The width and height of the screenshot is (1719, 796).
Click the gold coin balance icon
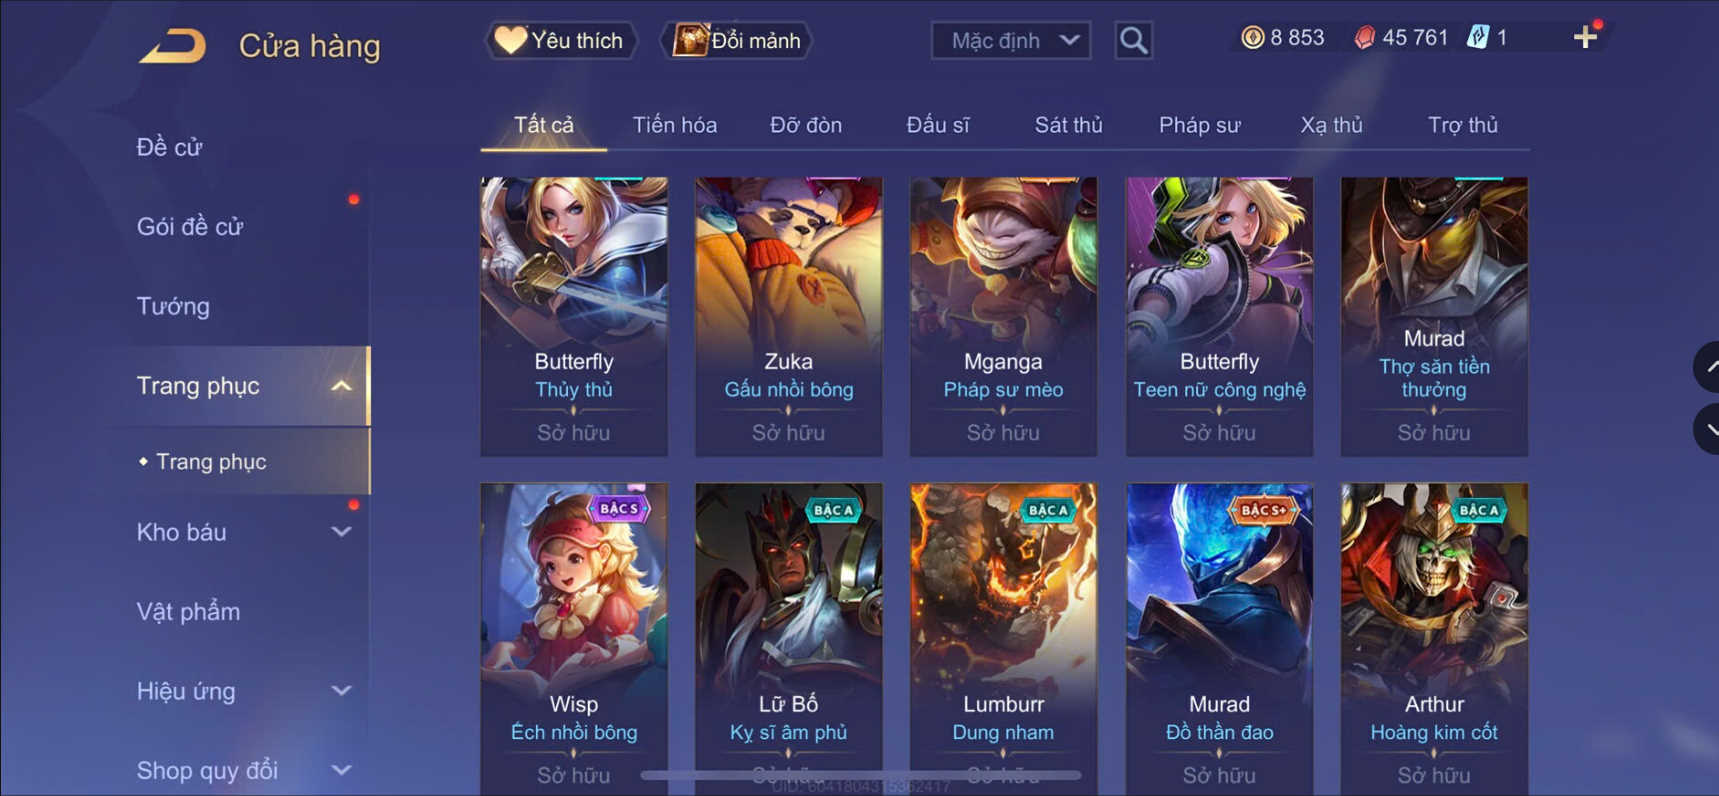[1252, 38]
